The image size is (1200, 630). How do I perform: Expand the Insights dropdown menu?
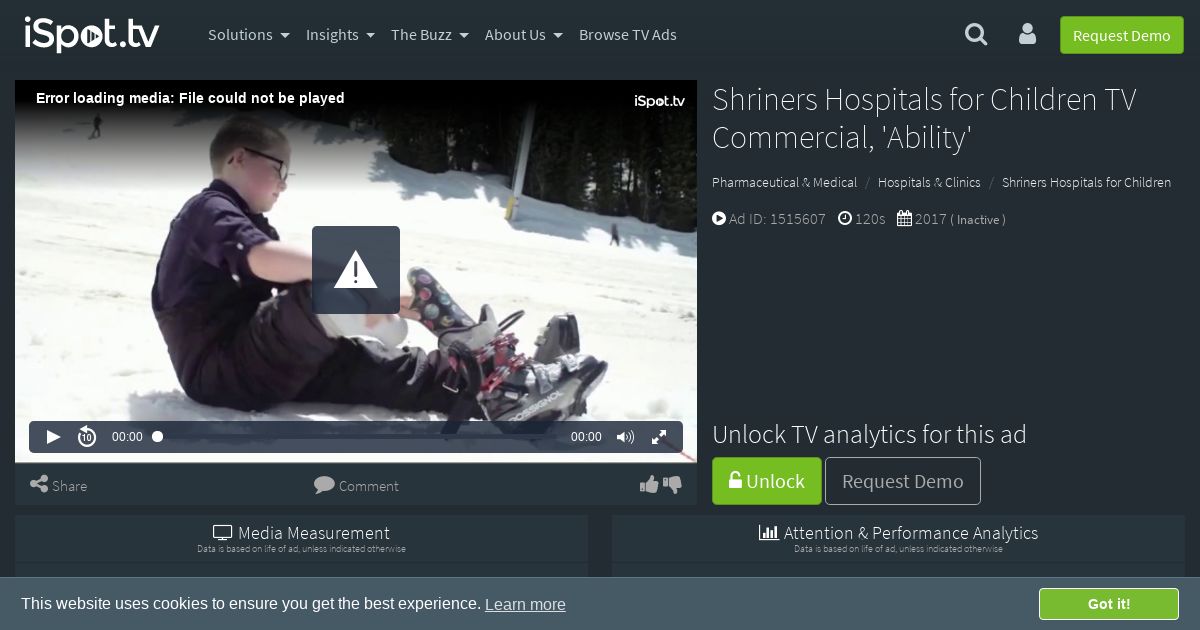(x=340, y=35)
